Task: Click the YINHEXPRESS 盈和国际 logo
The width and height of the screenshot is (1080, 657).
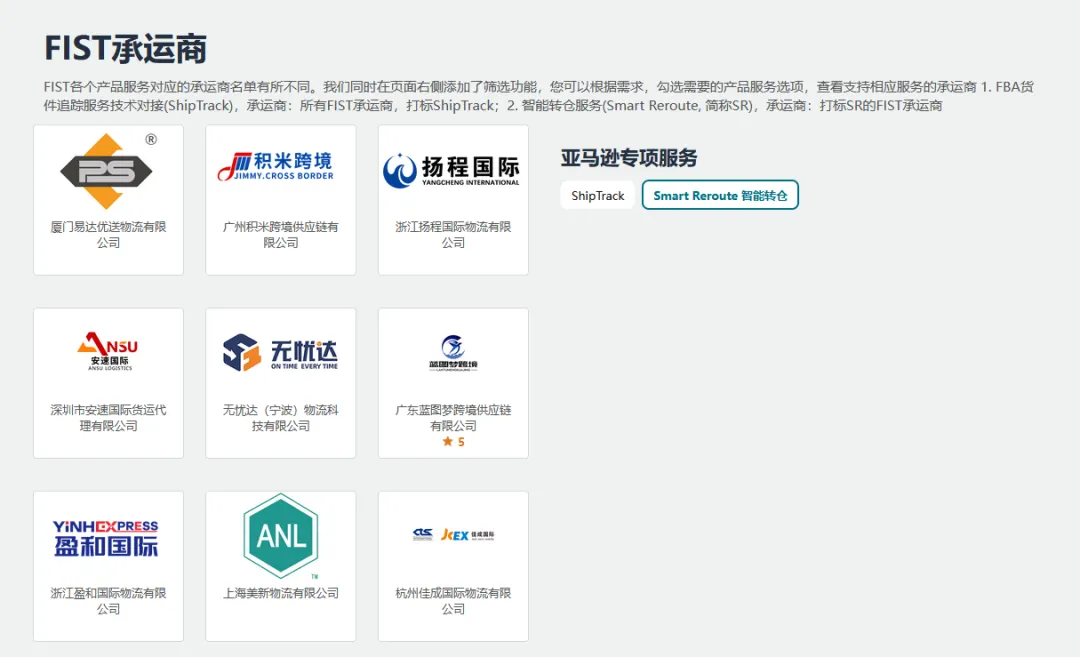Action: click(x=108, y=536)
